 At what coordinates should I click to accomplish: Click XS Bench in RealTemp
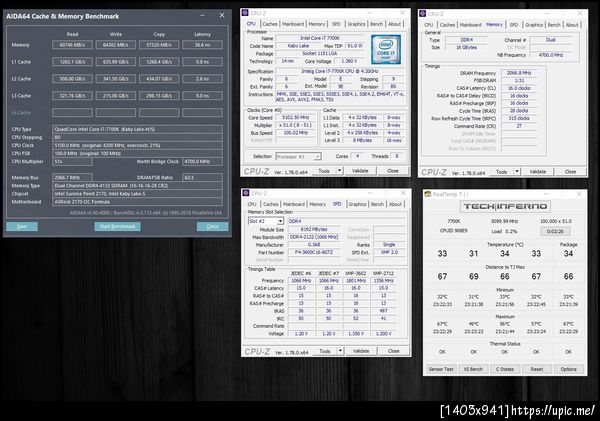point(473,369)
